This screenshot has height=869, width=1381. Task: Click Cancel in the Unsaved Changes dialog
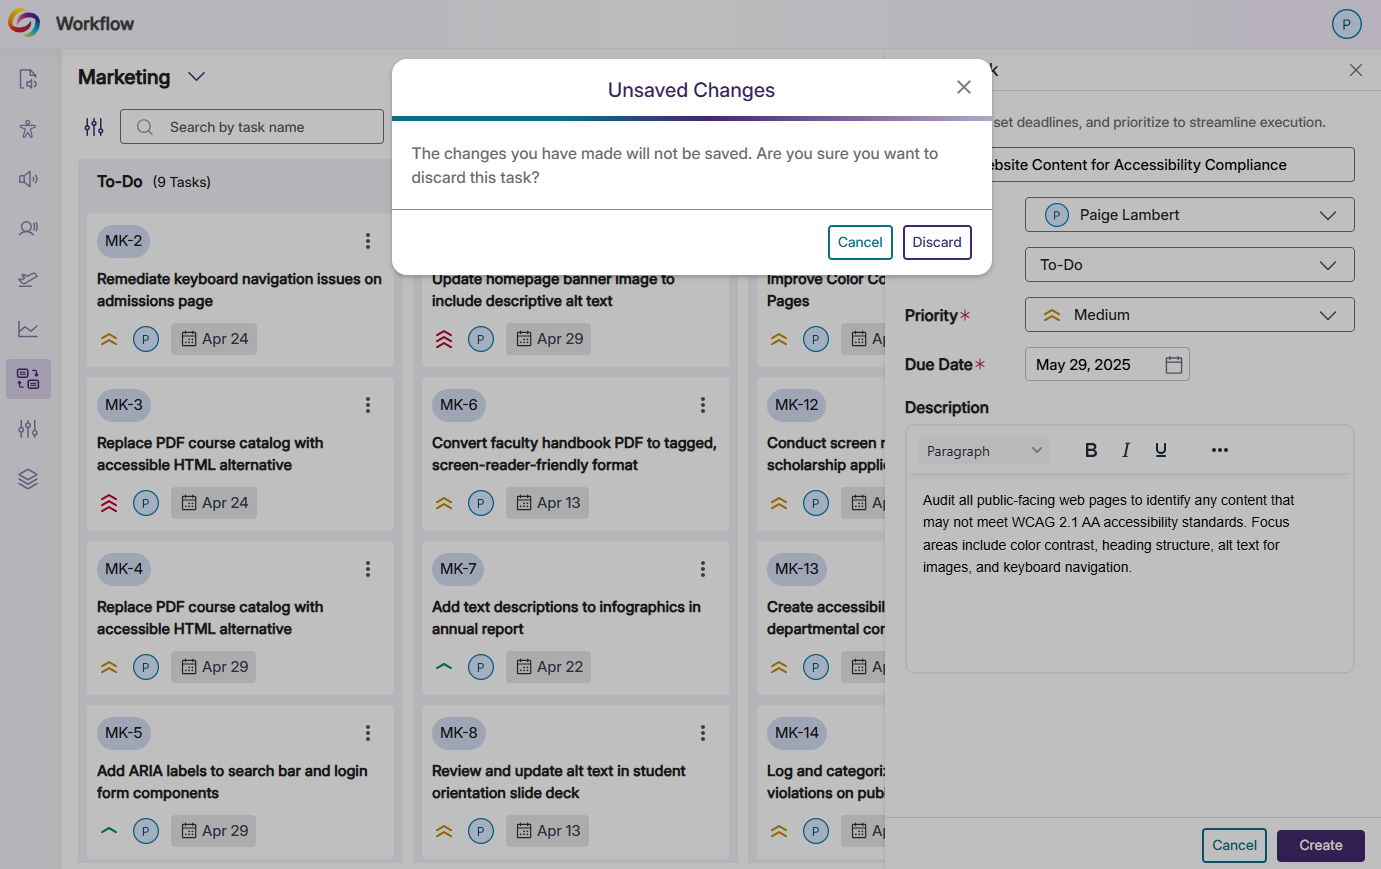(859, 242)
